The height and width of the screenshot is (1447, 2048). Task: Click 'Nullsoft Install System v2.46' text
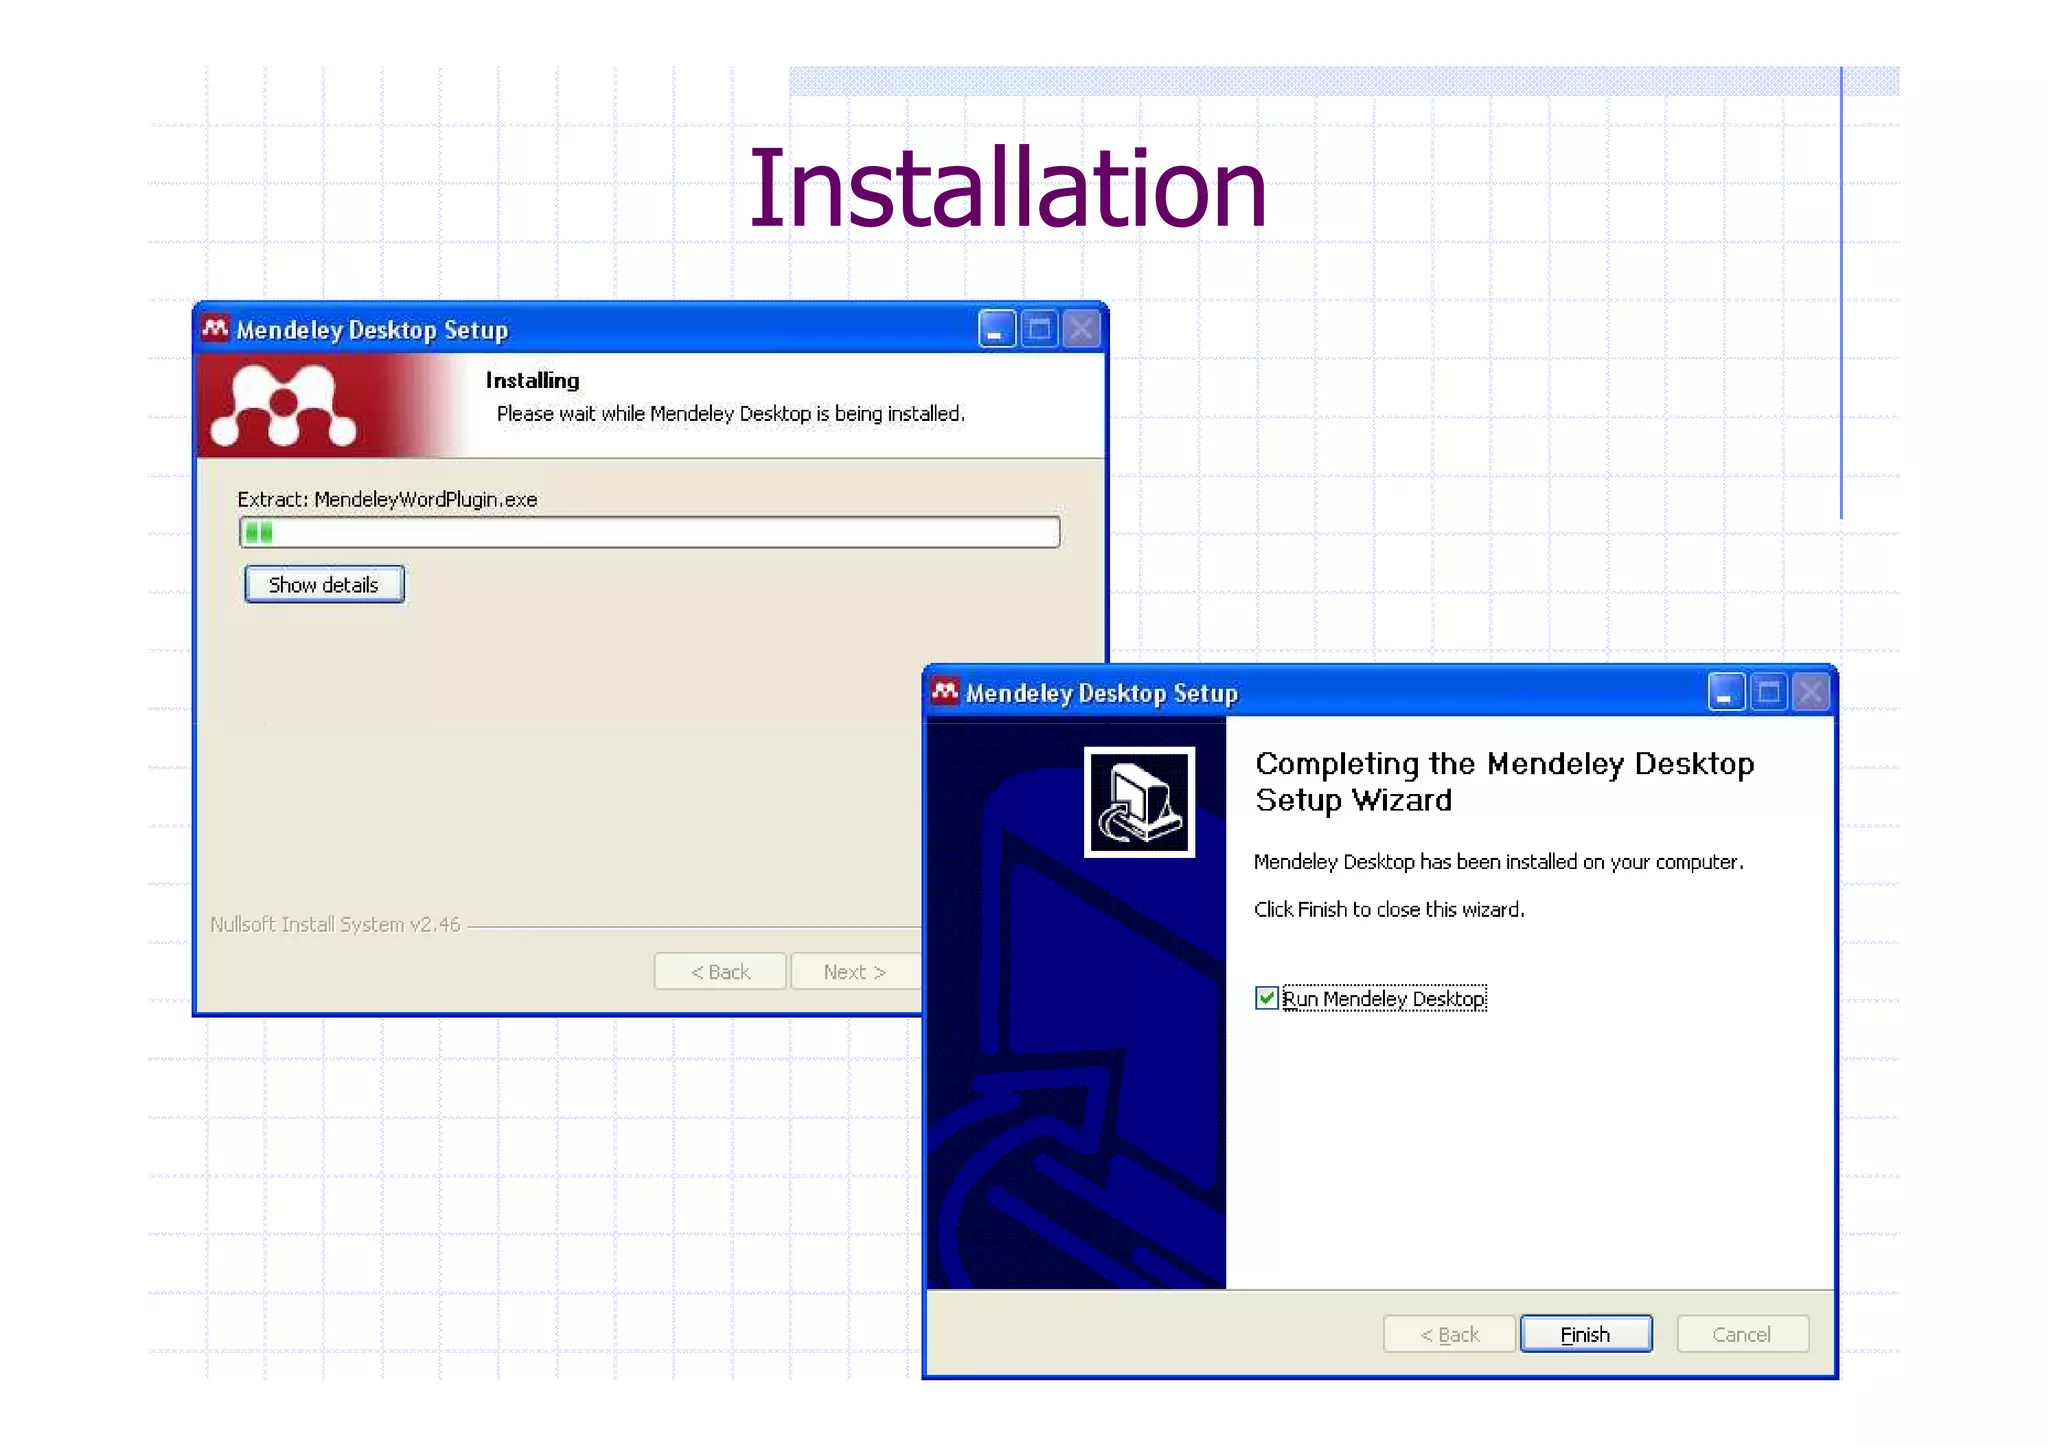[335, 924]
